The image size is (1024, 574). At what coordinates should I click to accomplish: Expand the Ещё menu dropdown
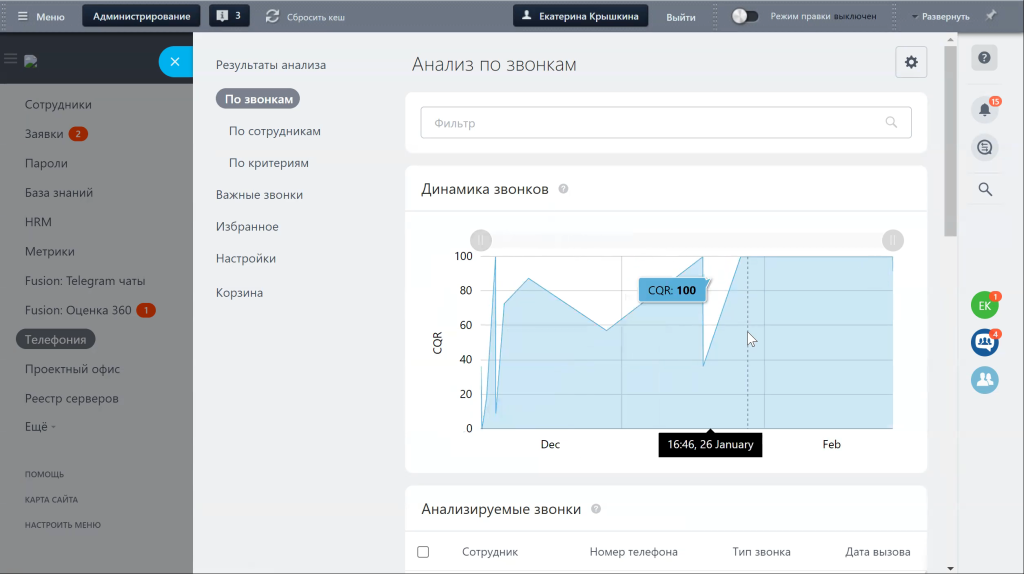pos(40,426)
